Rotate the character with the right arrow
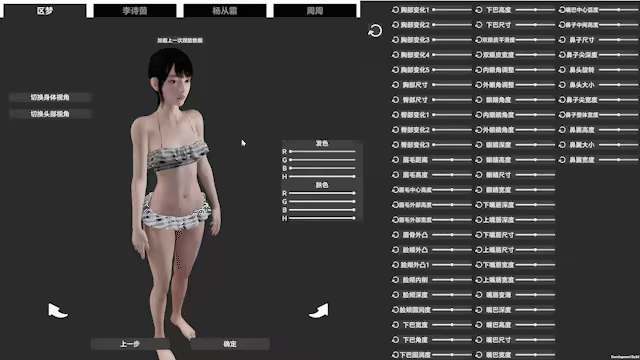 [319, 310]
